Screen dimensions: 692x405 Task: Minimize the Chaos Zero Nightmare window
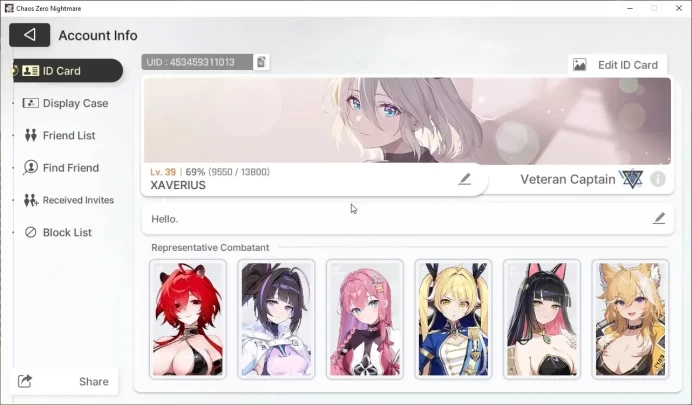[x=630, y=8]
